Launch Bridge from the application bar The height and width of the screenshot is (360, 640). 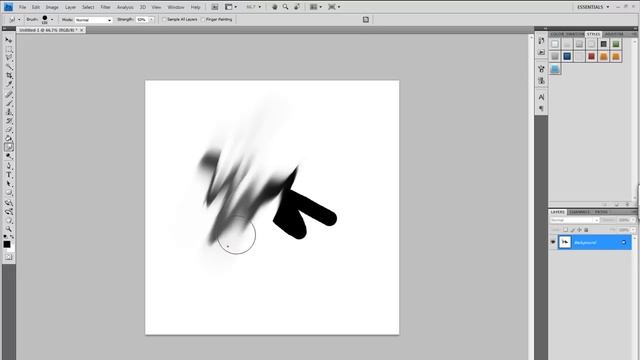point(215,7)
